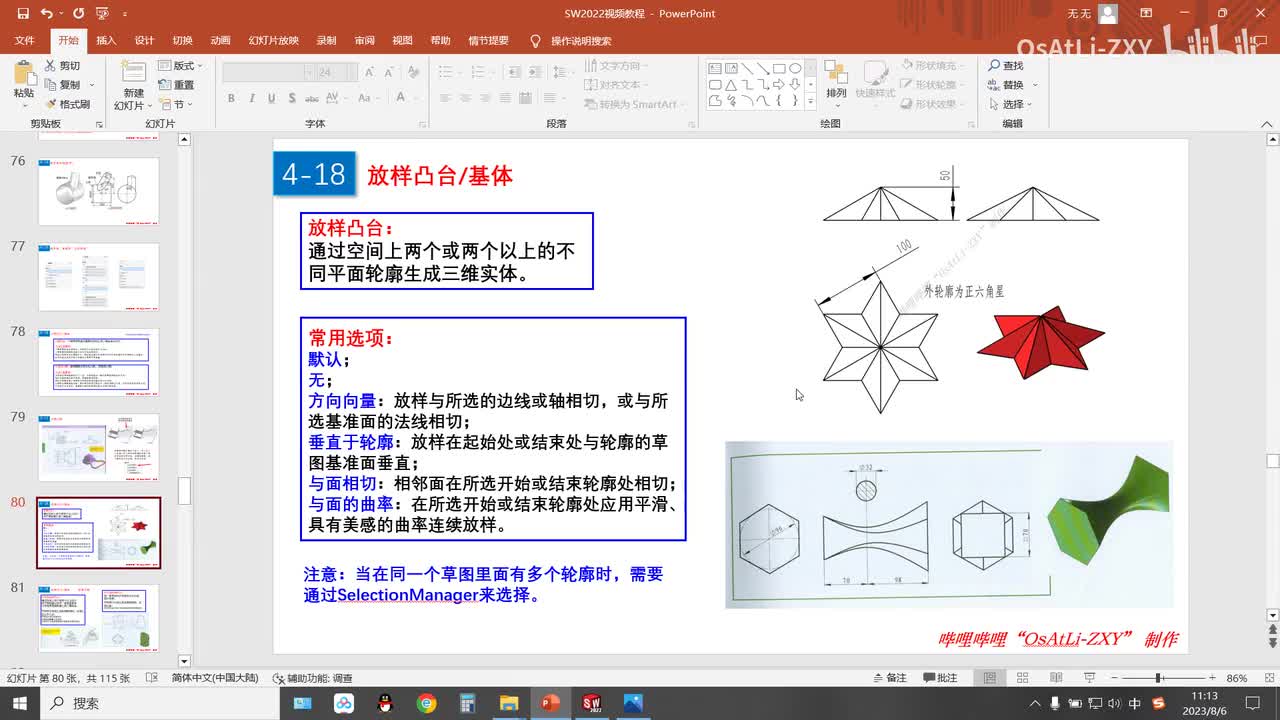Open Section (节) dropdown
Image resolution: width=1280 pixels, height=720 pixels.
pyautogui.click(x=176, y=104)
